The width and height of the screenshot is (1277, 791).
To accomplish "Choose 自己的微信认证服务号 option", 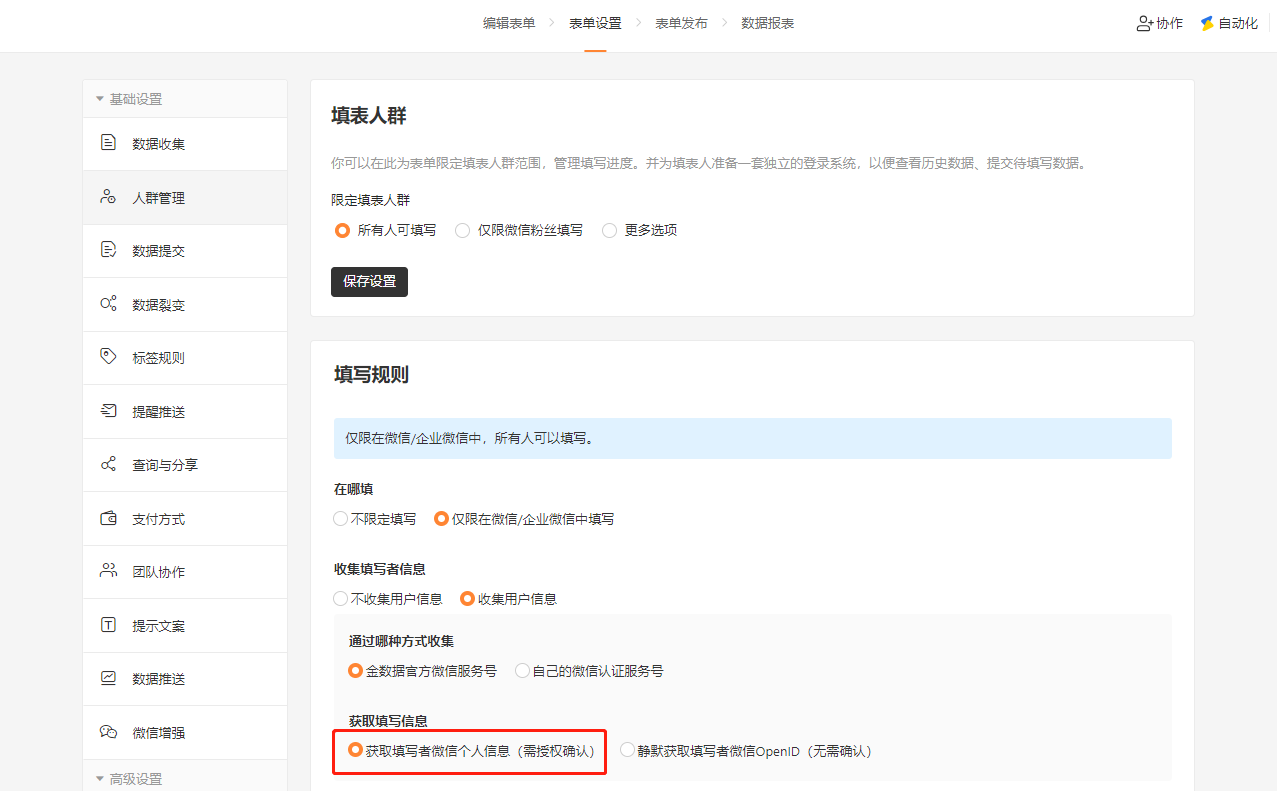I will click(522, 671).
